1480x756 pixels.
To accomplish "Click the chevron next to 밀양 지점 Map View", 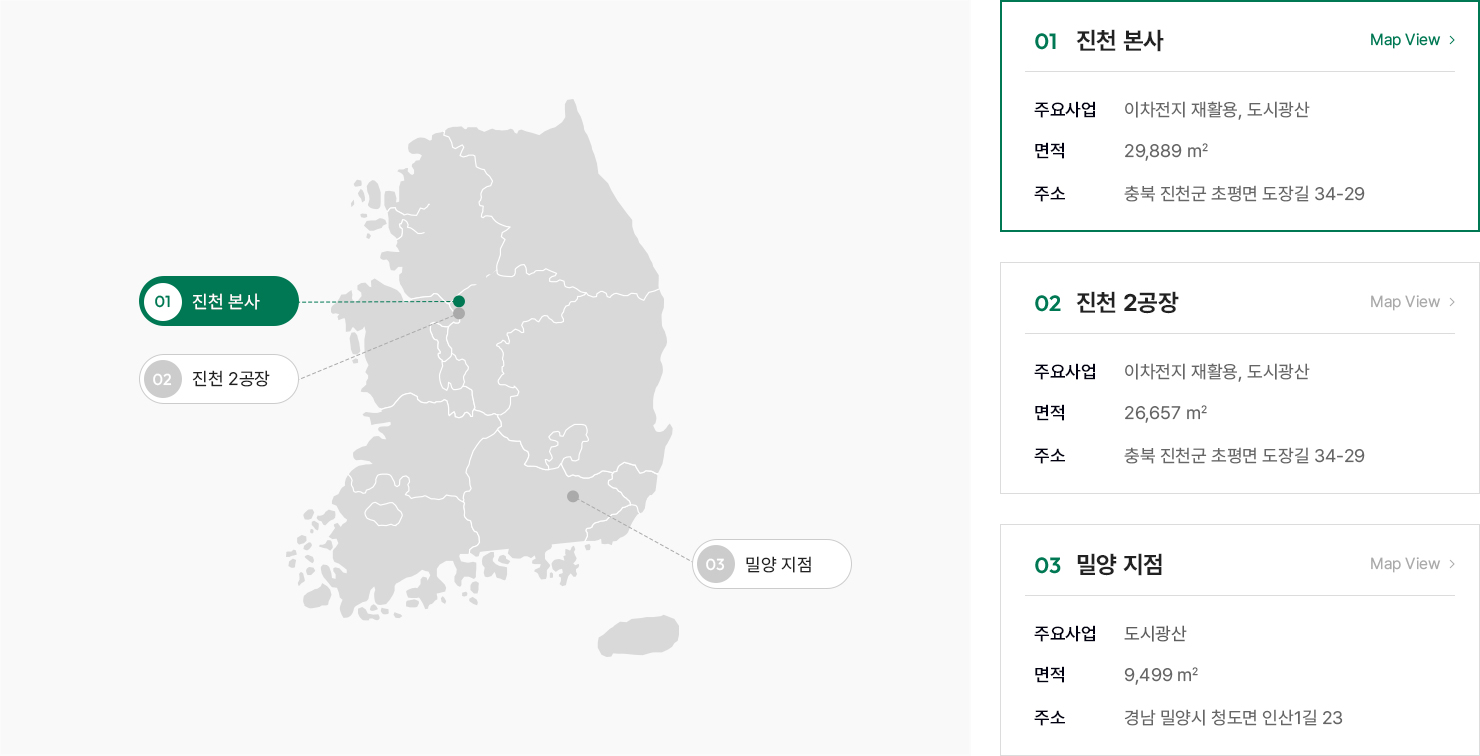I will tap(1452, 564).
